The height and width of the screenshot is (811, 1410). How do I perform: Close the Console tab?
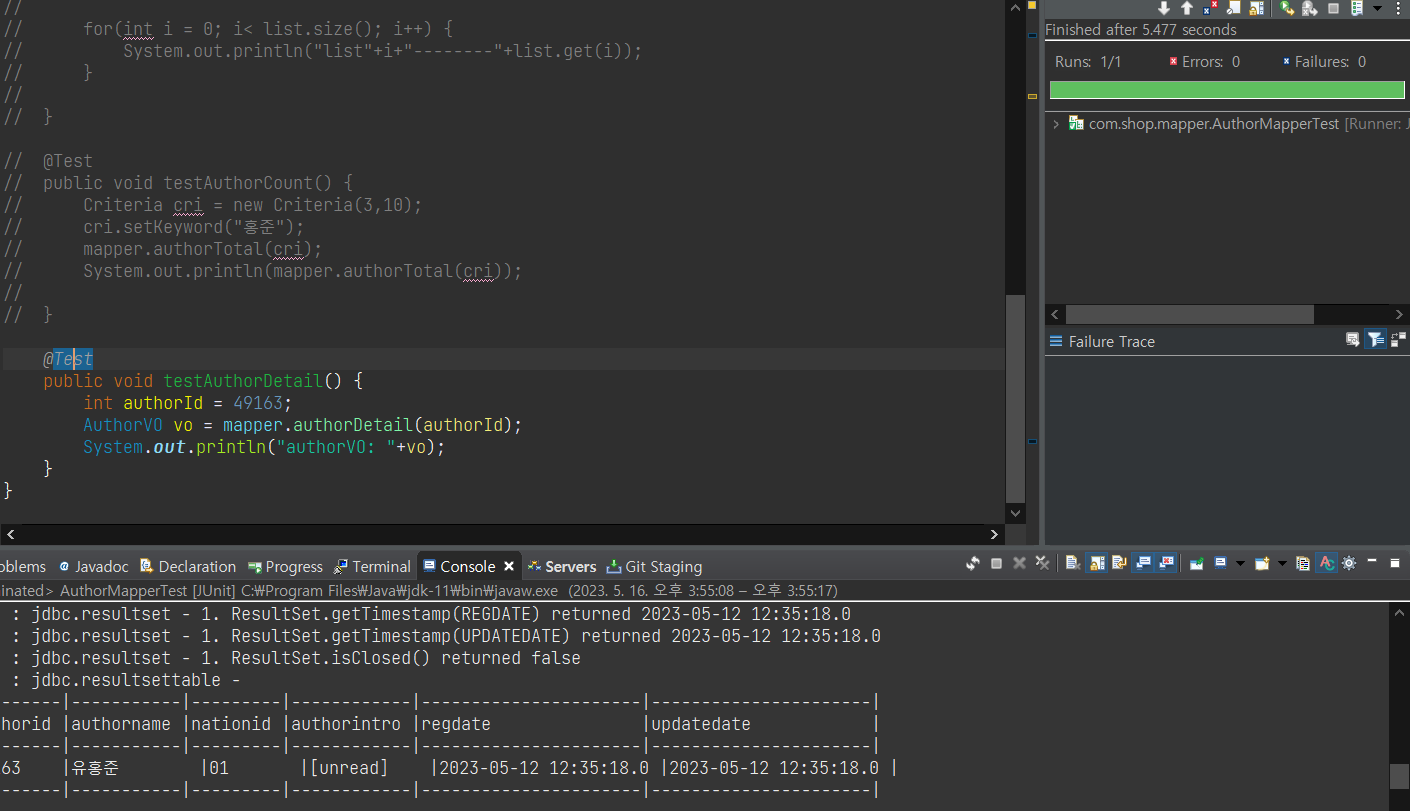pyautogui.click(x=509, y=566)
